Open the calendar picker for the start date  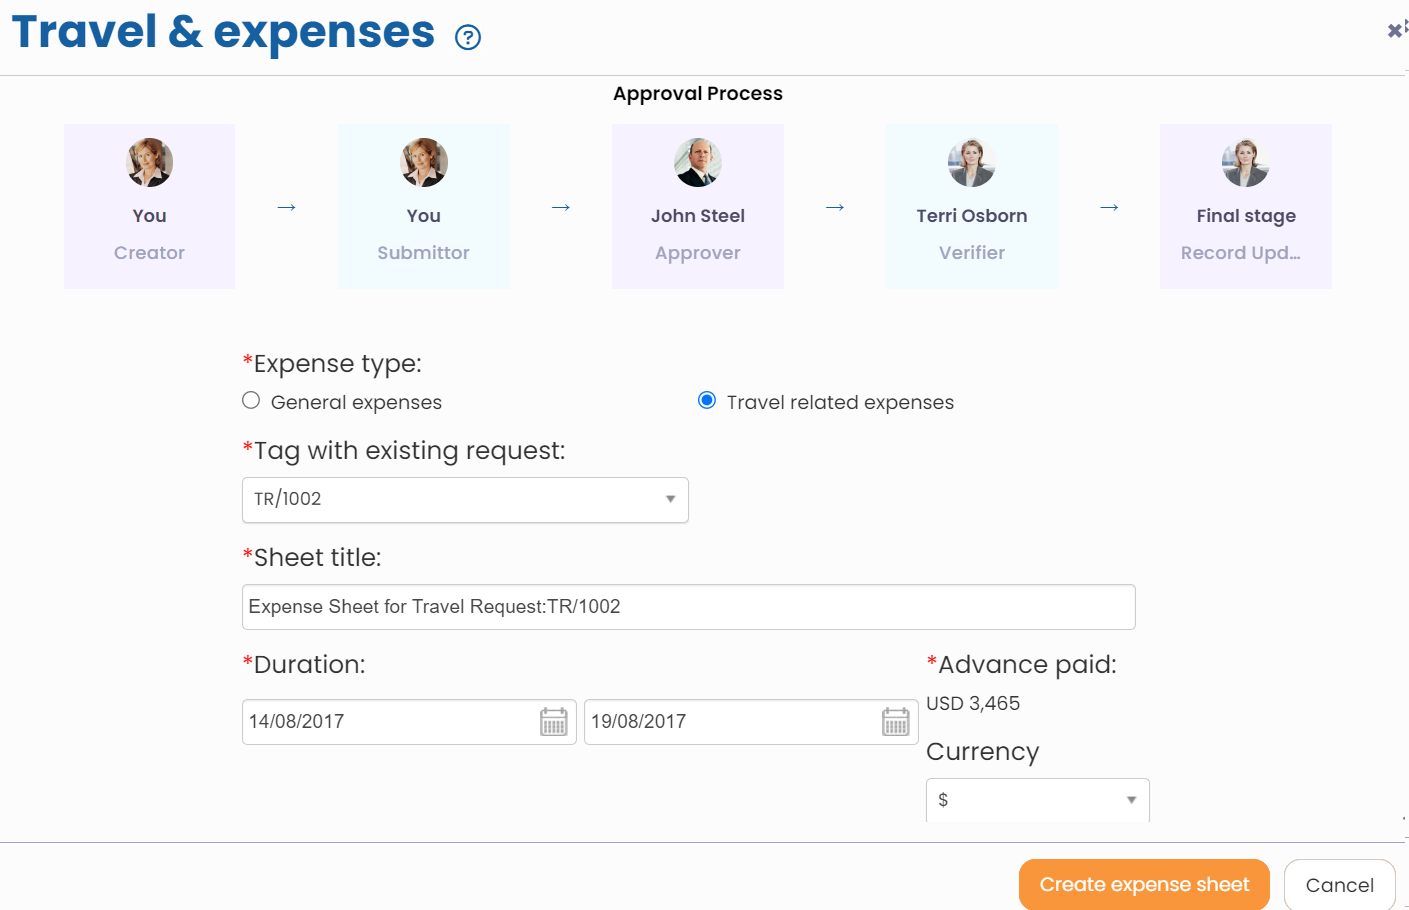pos(554,721)
